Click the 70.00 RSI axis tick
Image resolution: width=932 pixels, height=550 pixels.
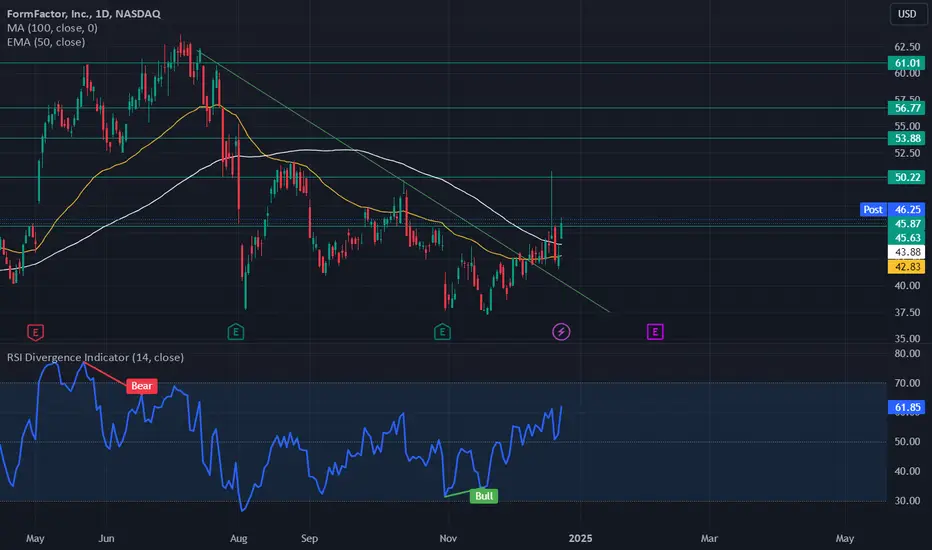[x=907, y=383]
